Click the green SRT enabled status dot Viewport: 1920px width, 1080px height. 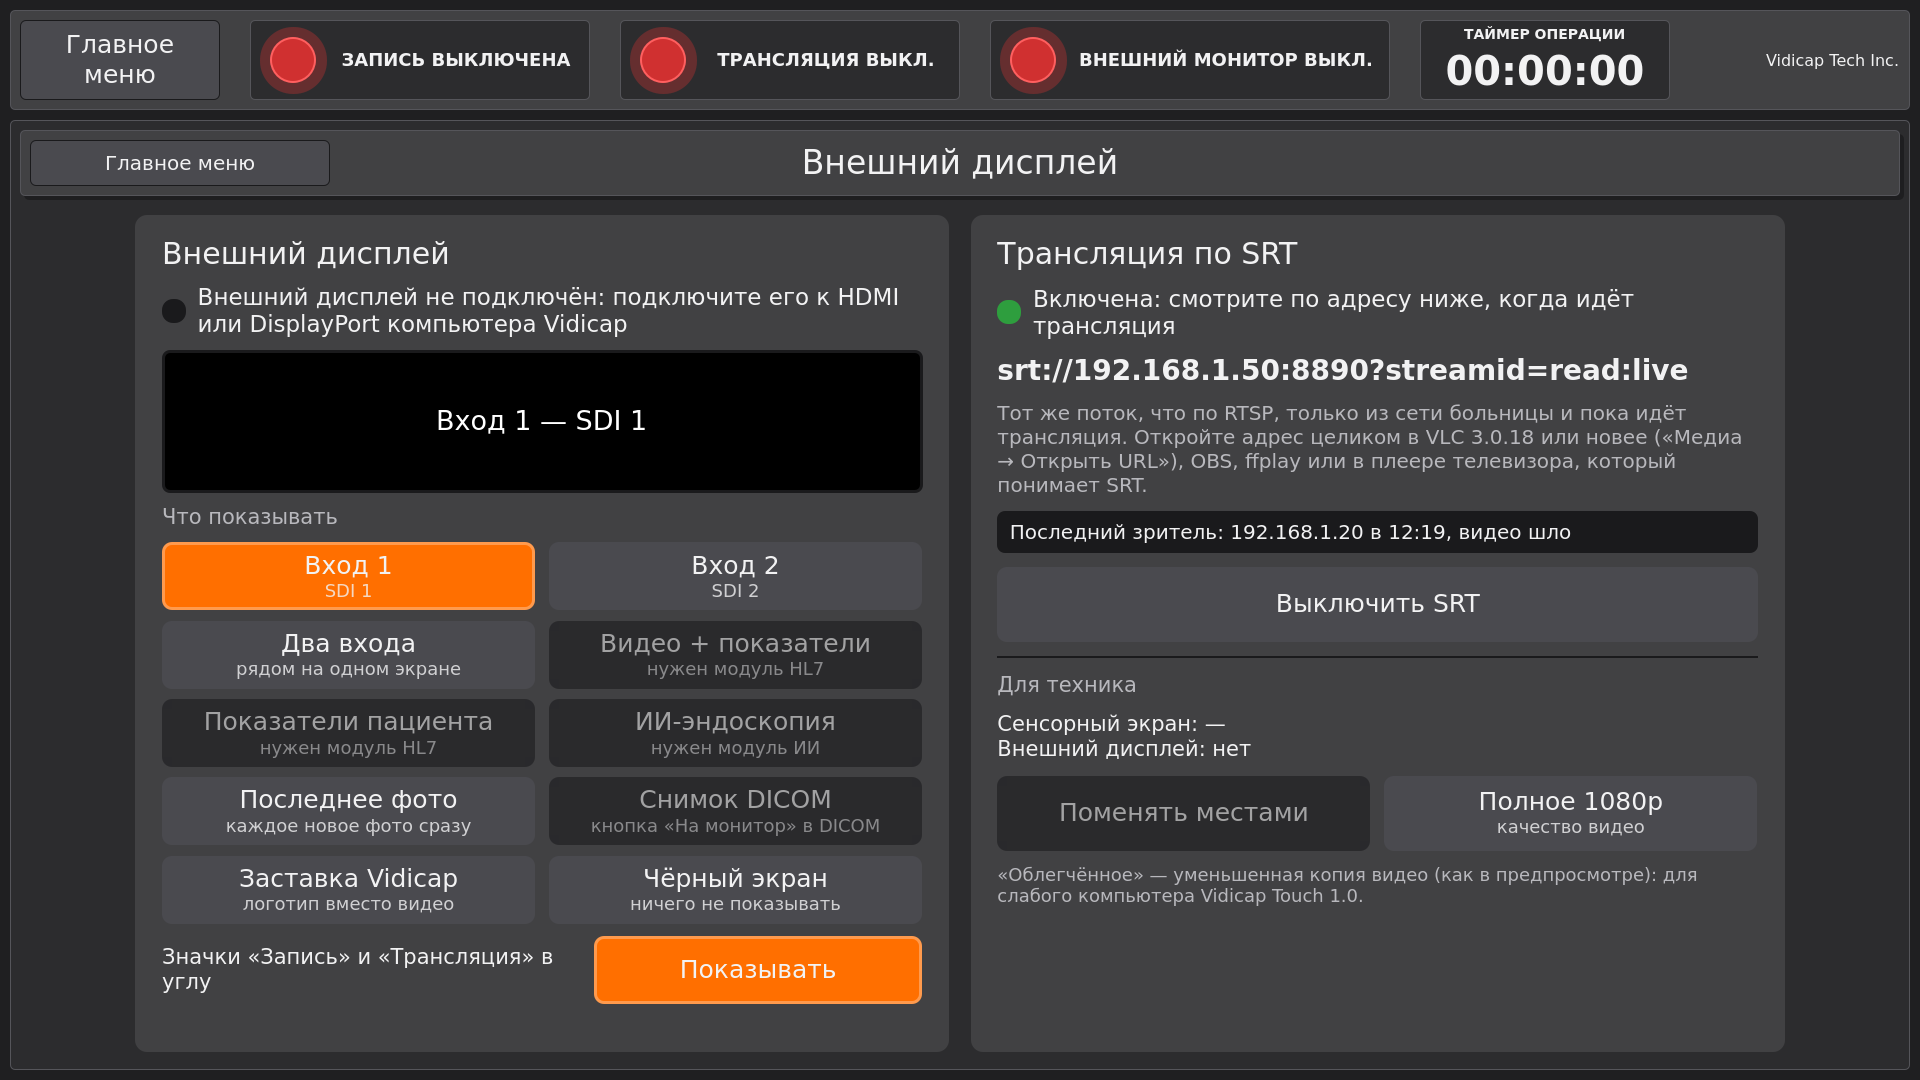click(x=1009, y=312)
